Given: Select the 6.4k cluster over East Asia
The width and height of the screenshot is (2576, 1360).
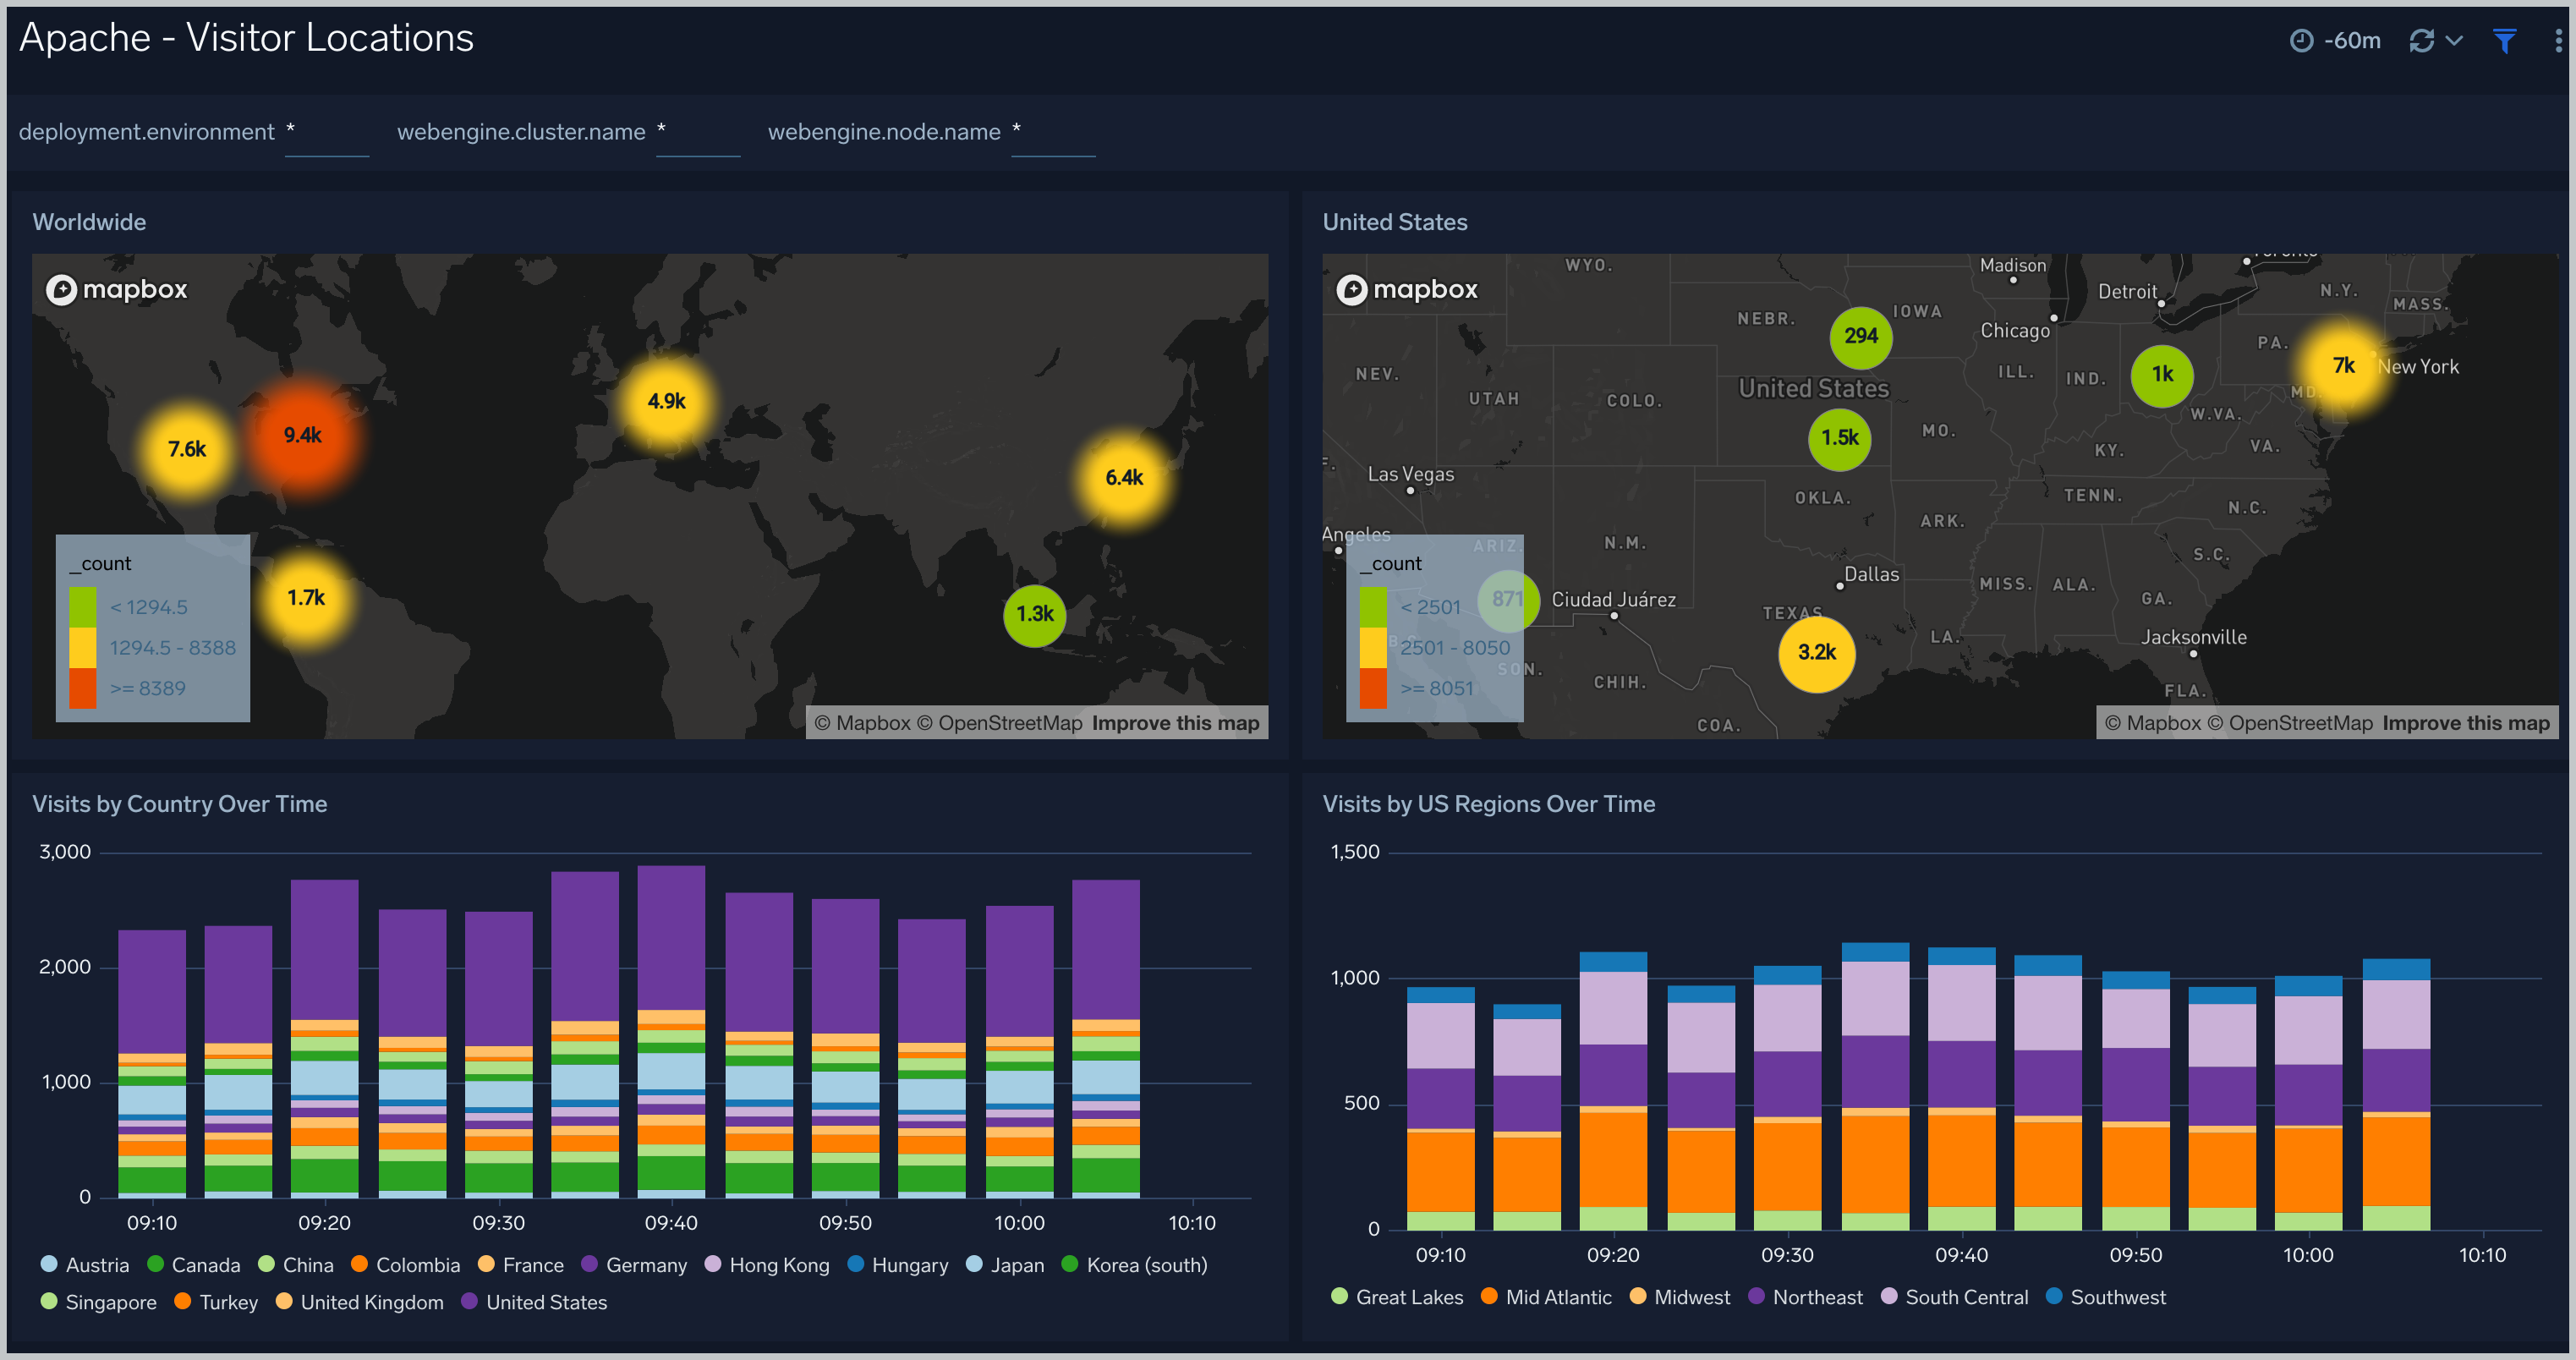Looking at the screenshot, I should click(1124, 478).
